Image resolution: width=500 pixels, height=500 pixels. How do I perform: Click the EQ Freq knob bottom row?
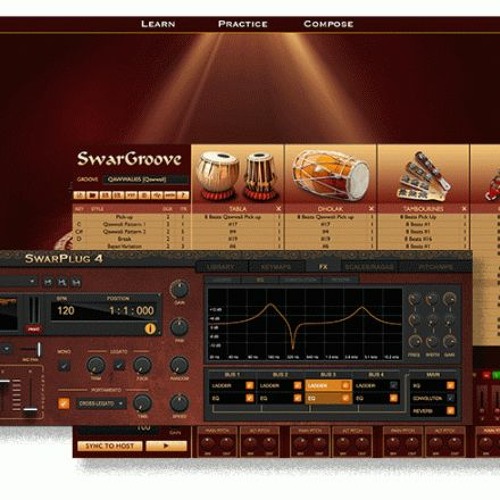[x=414, y=342]
